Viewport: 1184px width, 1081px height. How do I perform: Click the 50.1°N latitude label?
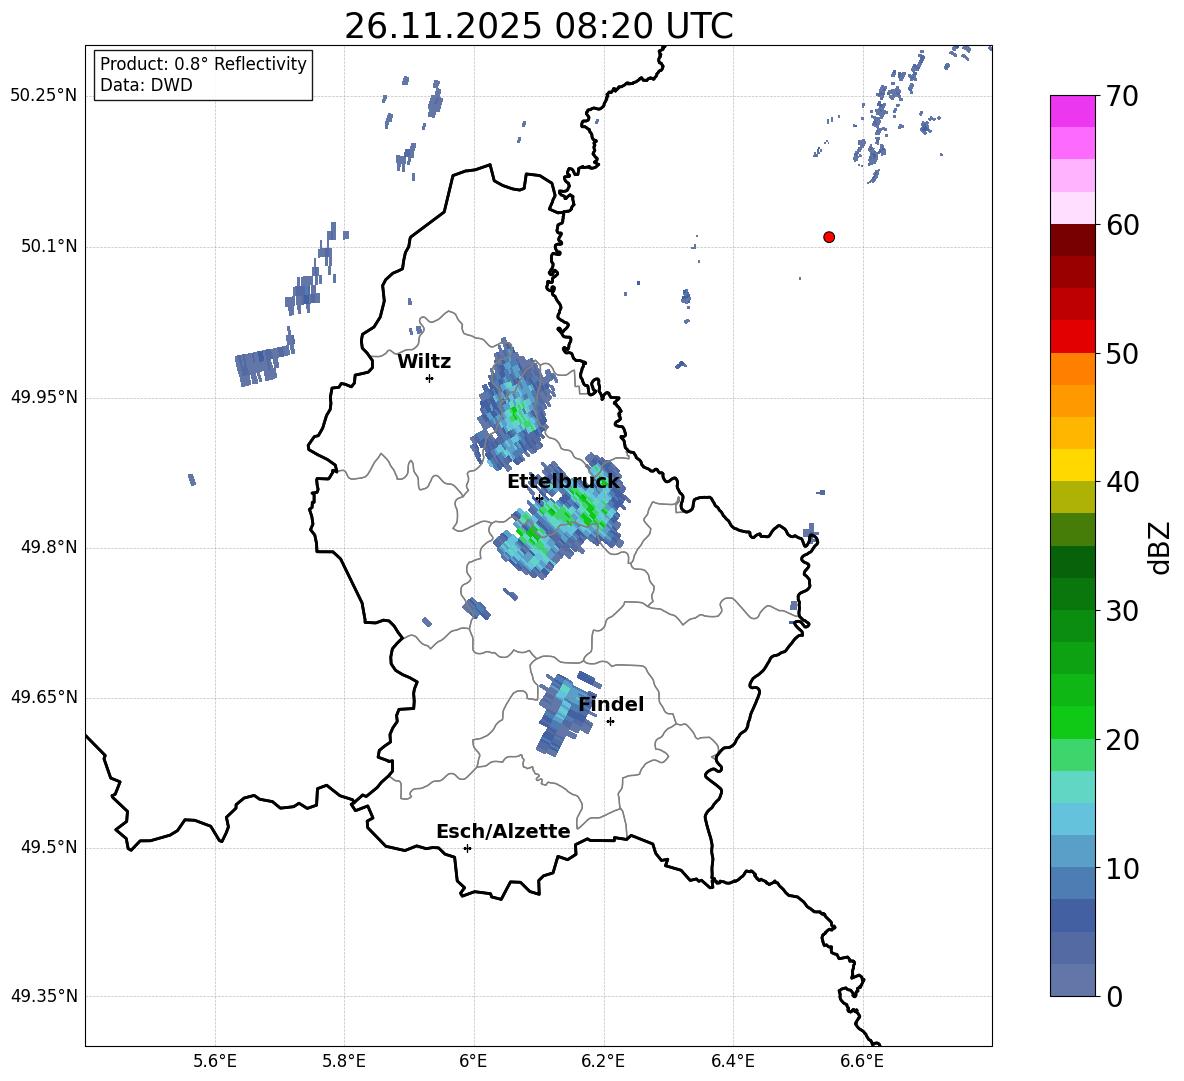tap(49, 246)
